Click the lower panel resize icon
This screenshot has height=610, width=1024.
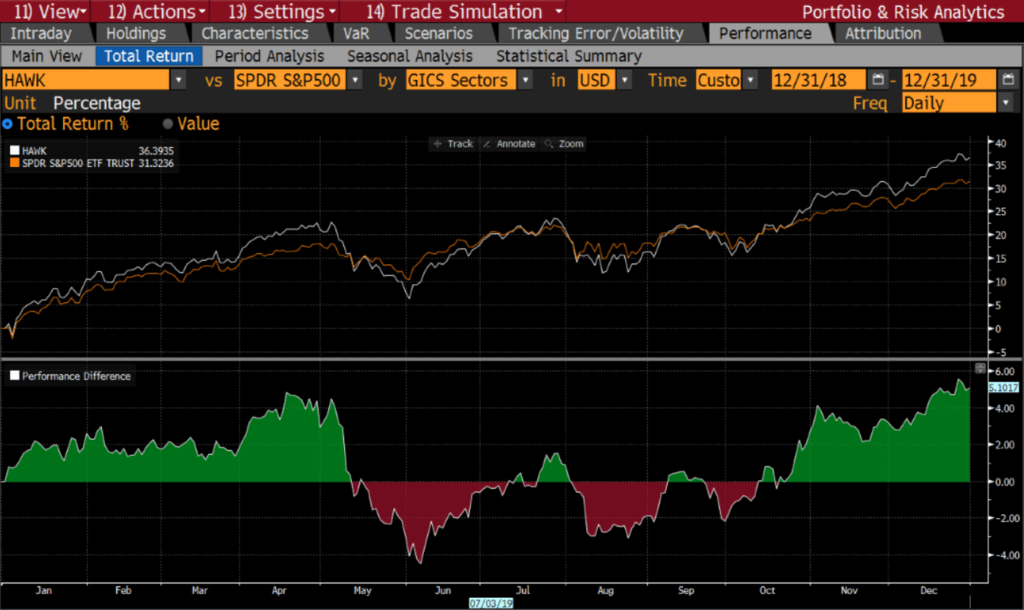tap(979, 368)
